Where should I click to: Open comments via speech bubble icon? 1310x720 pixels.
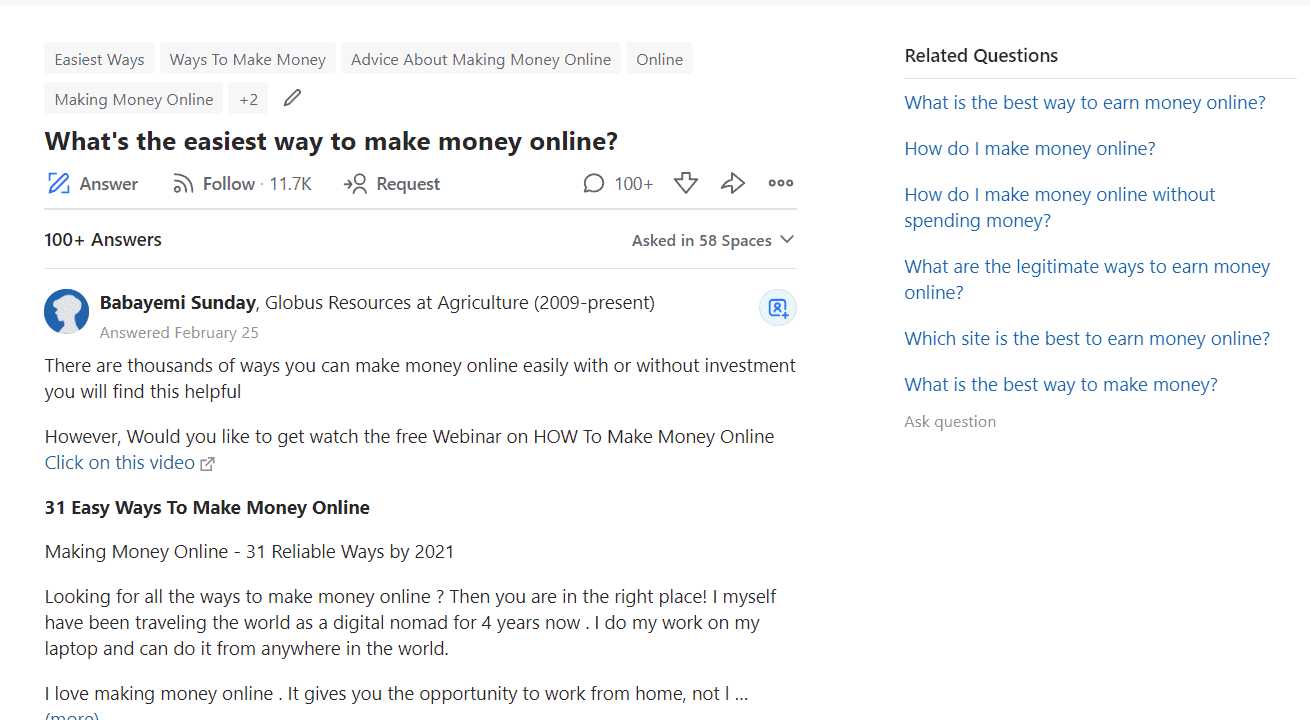[594, 184]
